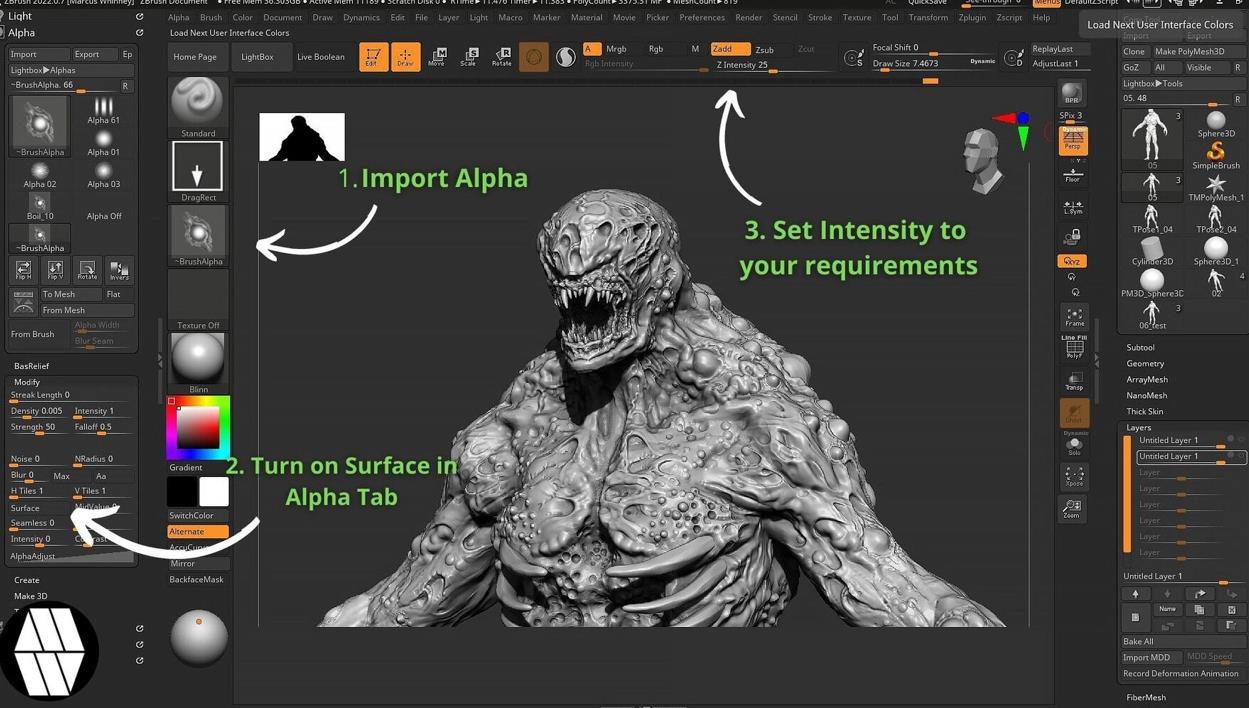The width and height of the screenshot is (1249, 708).
Task: Toggle the Surface option in Alpha
Action: point(26,508)
